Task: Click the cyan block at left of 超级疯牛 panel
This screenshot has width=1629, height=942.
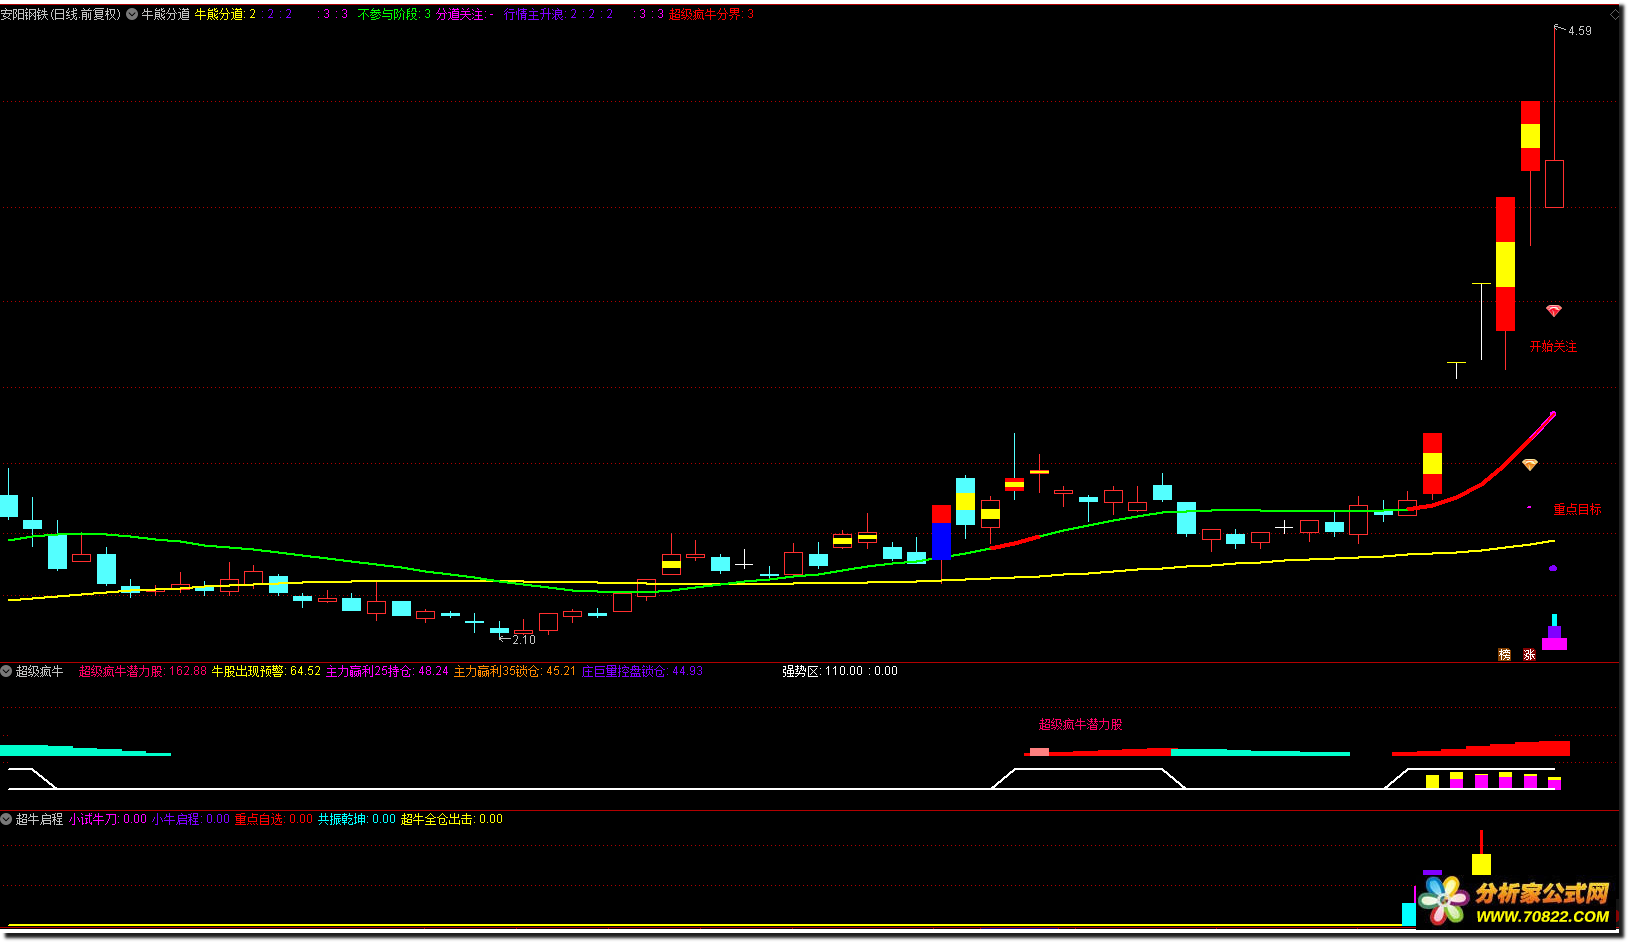Action: pos(85,750)
